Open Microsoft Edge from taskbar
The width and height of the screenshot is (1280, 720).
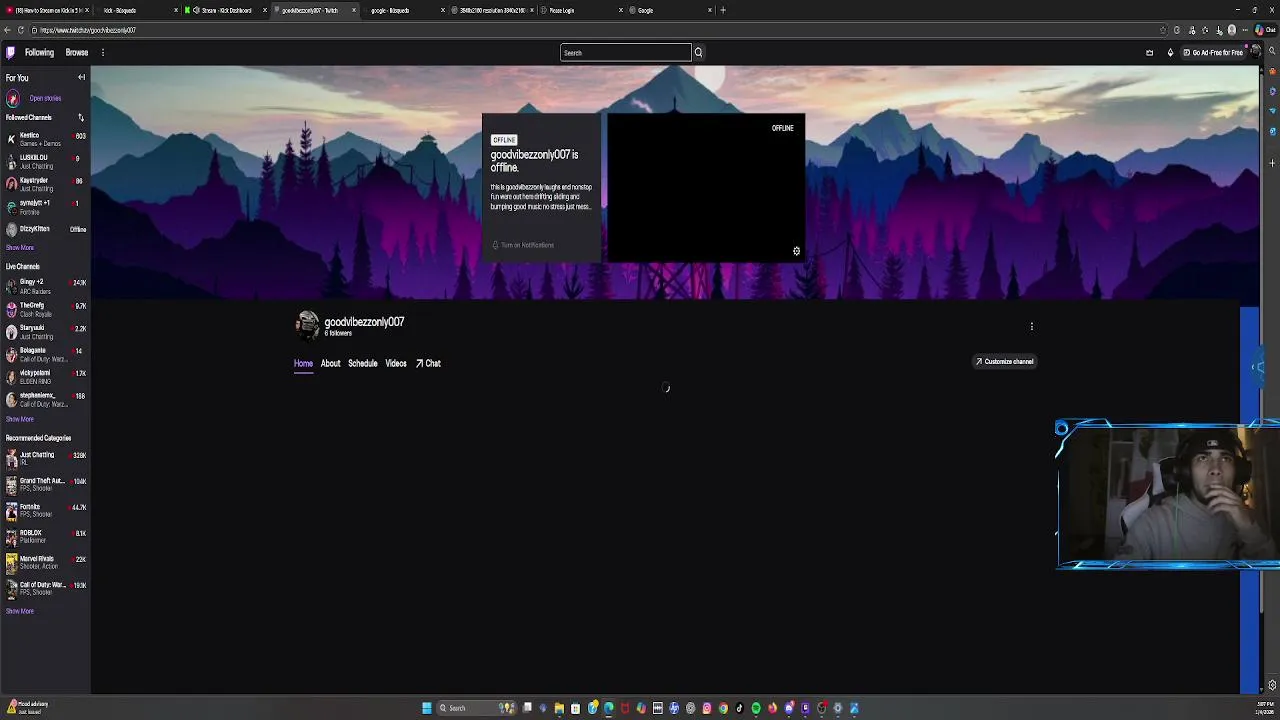point(609,708)
